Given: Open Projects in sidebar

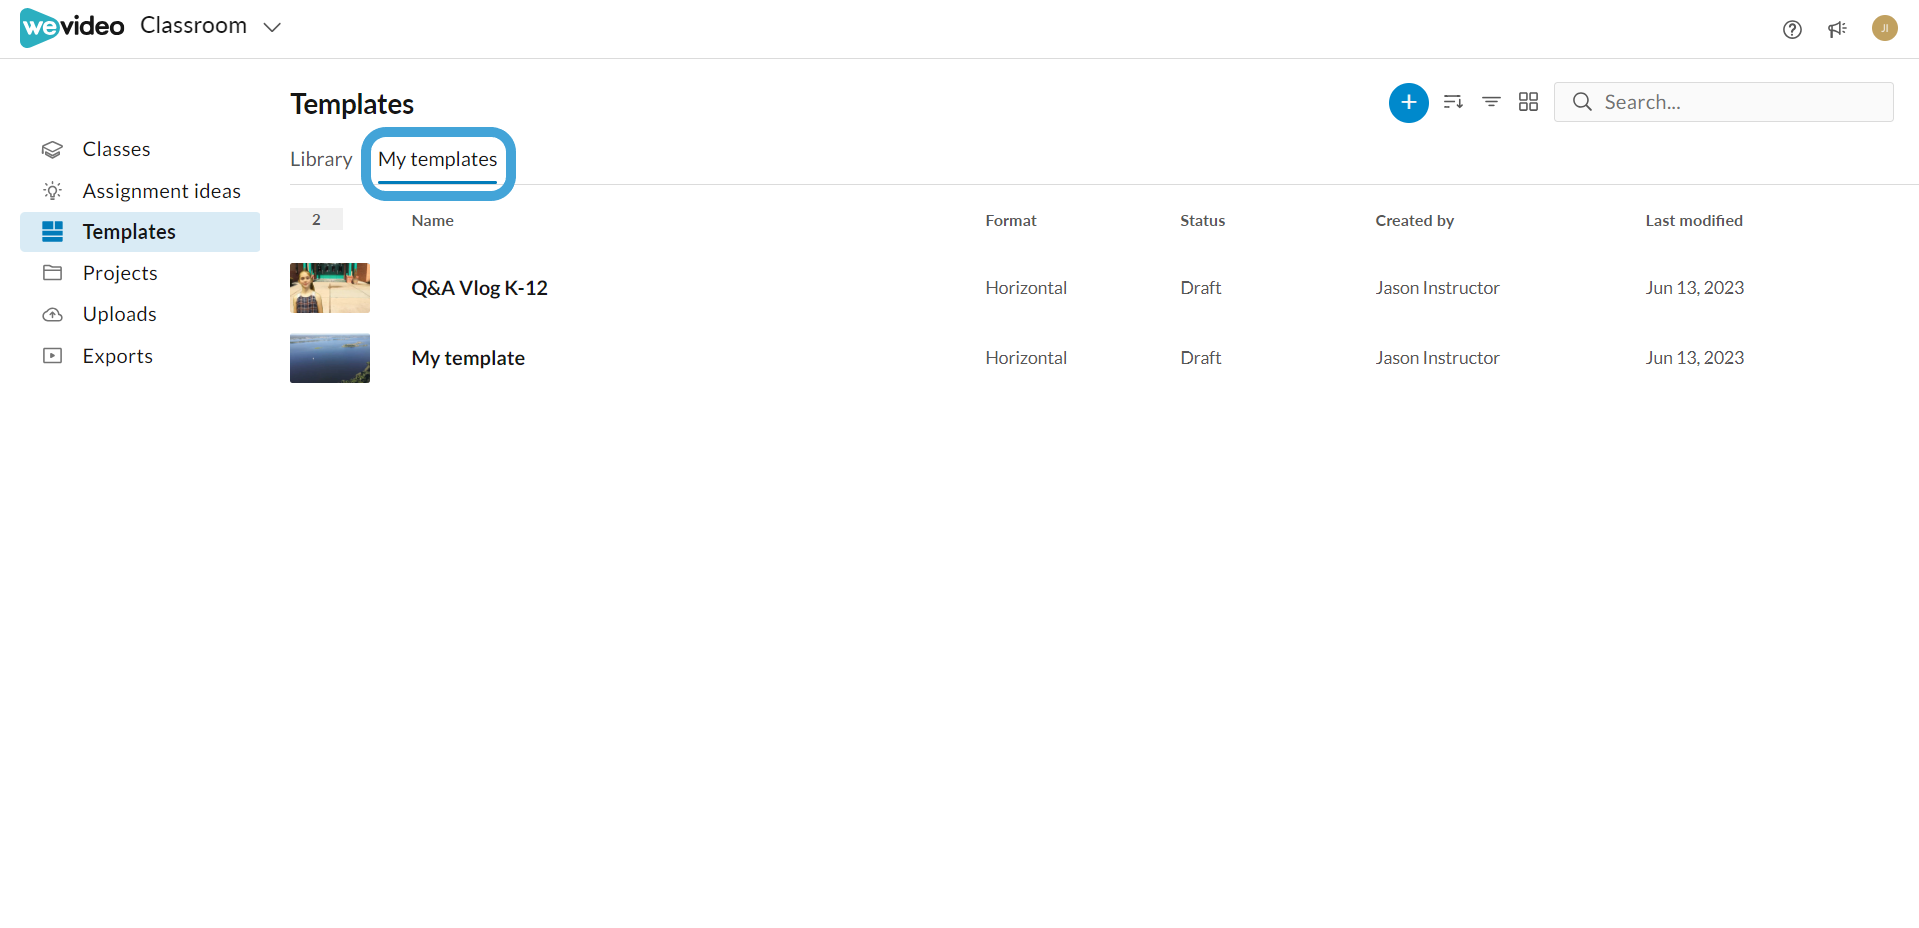Looking at the screenshot, I should pyautogui.click(x=120, y=273).
